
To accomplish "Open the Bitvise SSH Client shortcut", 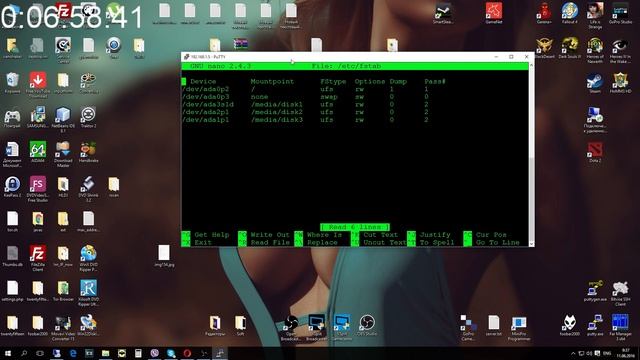I will 620,292.
